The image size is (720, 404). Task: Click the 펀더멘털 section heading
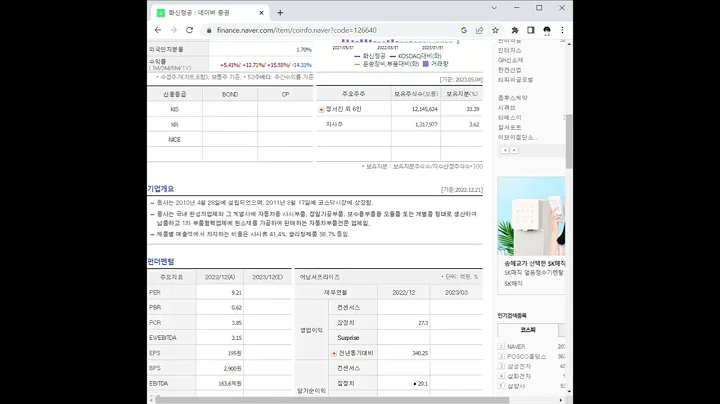pos(161,262)
